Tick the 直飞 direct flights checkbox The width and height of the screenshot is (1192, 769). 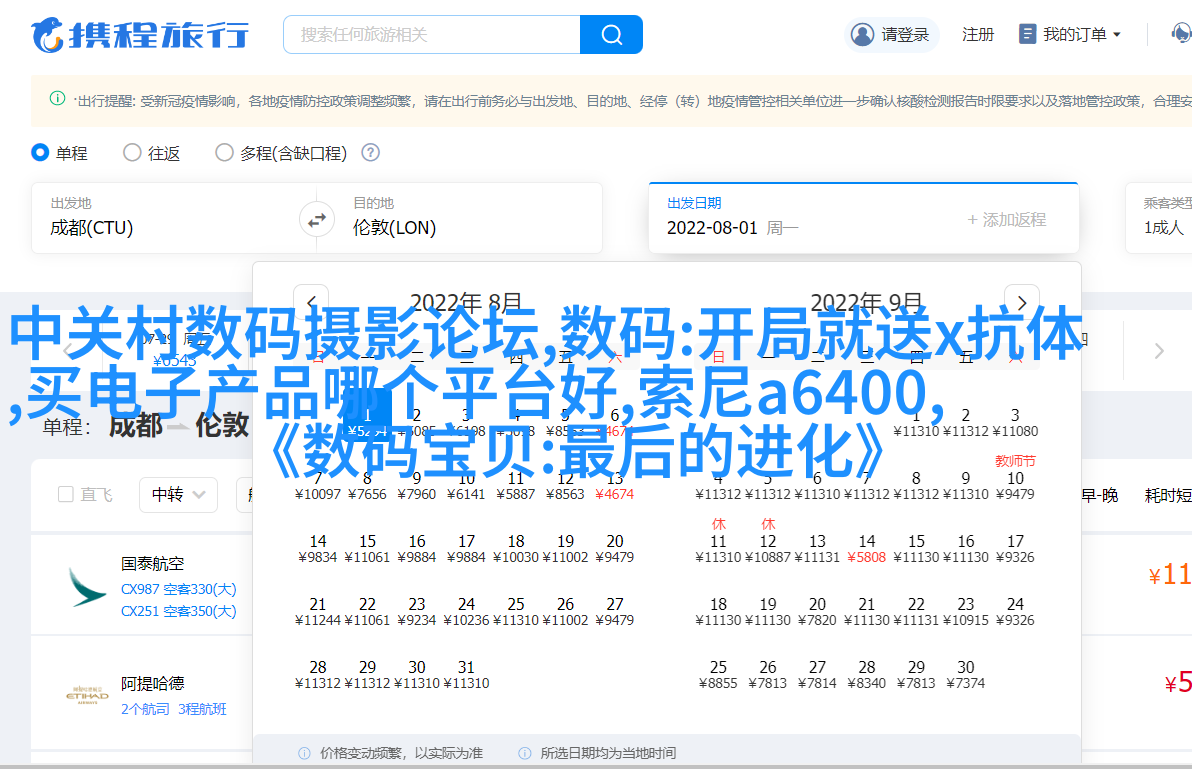[66, 495]
